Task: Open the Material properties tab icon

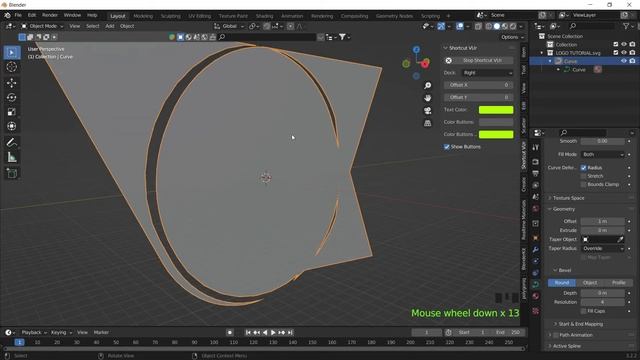Action: click(x=536, y=296)
